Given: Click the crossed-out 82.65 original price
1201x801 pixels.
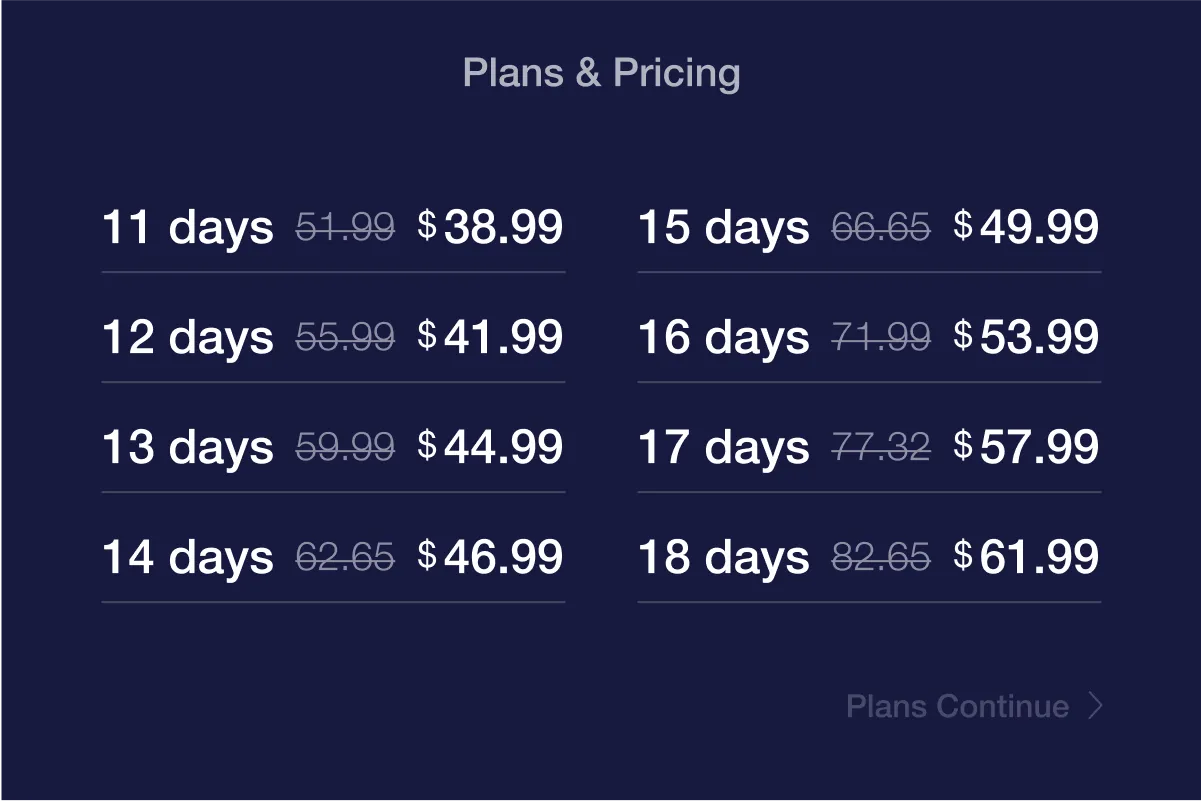Looking at the screenshot, I should coord(881,557).
